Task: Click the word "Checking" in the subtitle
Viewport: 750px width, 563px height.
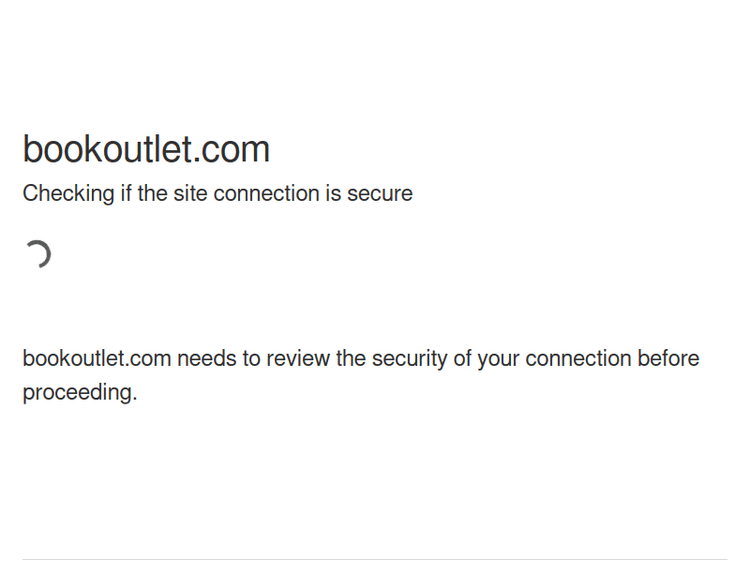Action: tap(68, 194)
